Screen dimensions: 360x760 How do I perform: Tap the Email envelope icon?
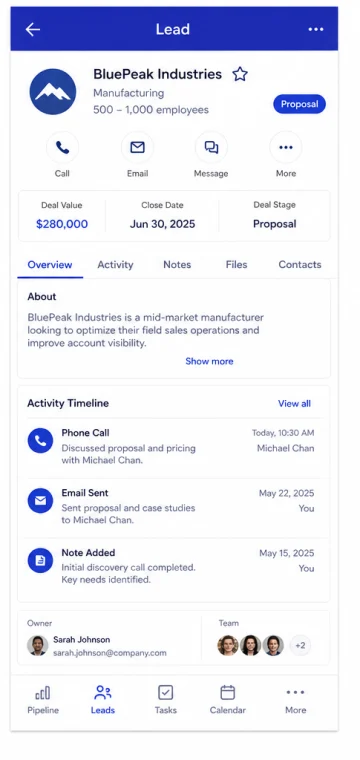point(138,147)
